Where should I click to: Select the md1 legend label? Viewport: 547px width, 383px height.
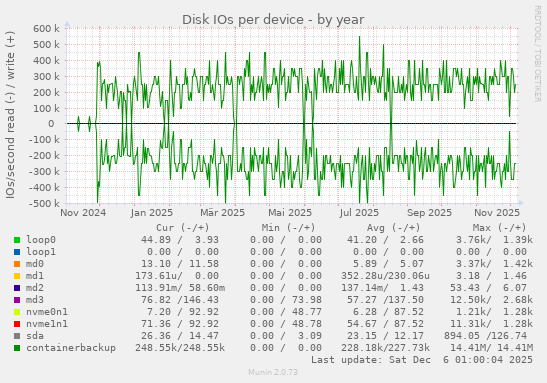point(35,276)
